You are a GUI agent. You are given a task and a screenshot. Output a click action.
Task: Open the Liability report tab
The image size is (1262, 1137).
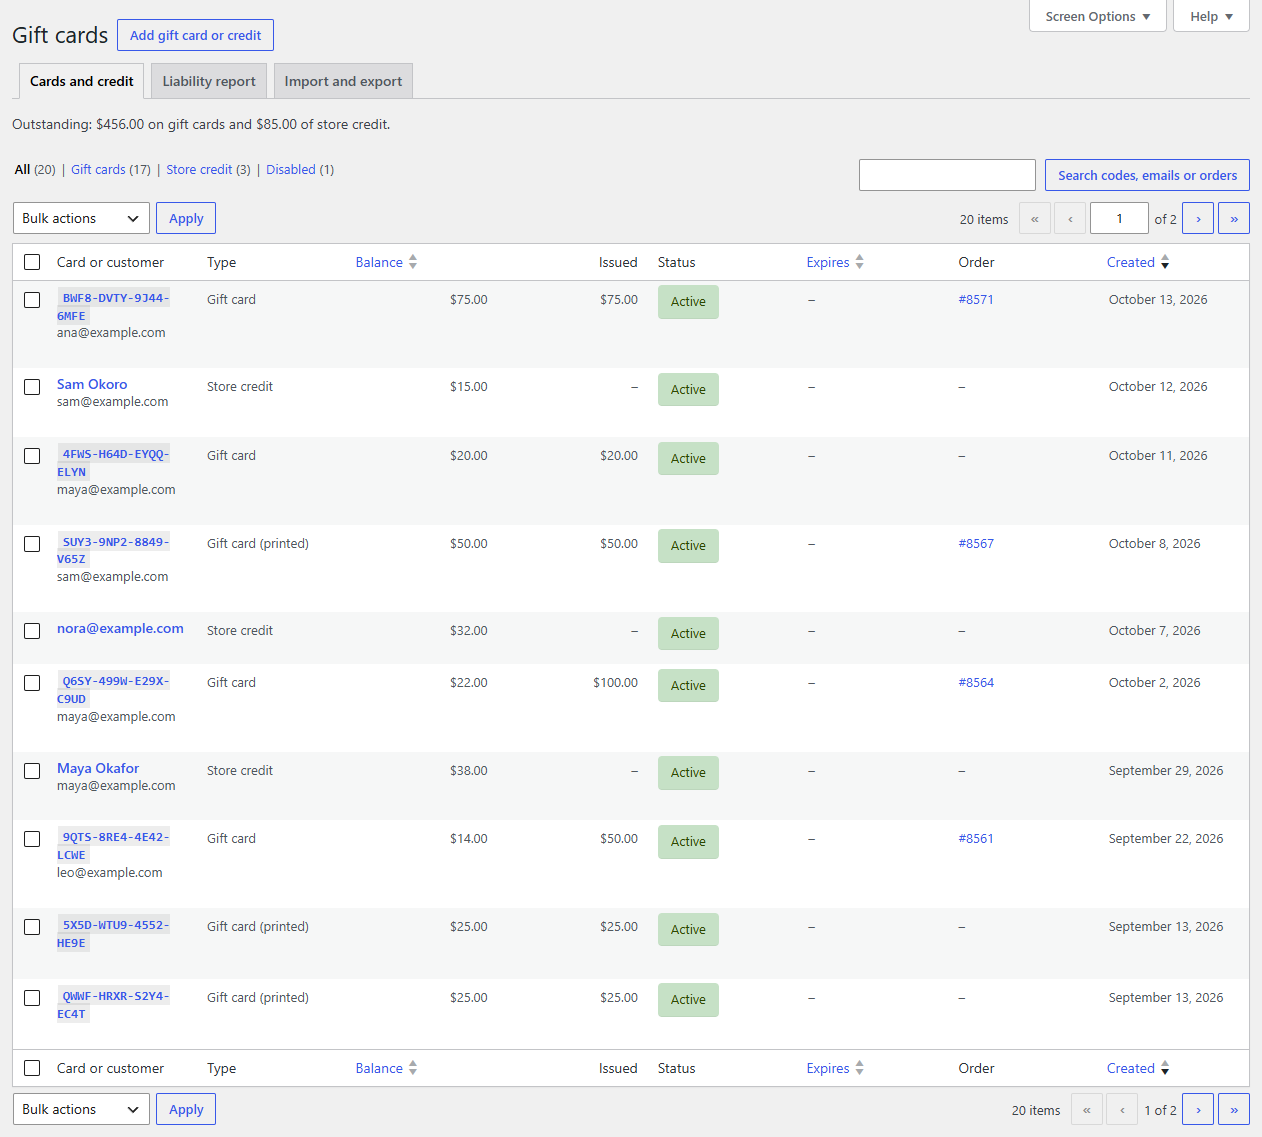(209, 81)
